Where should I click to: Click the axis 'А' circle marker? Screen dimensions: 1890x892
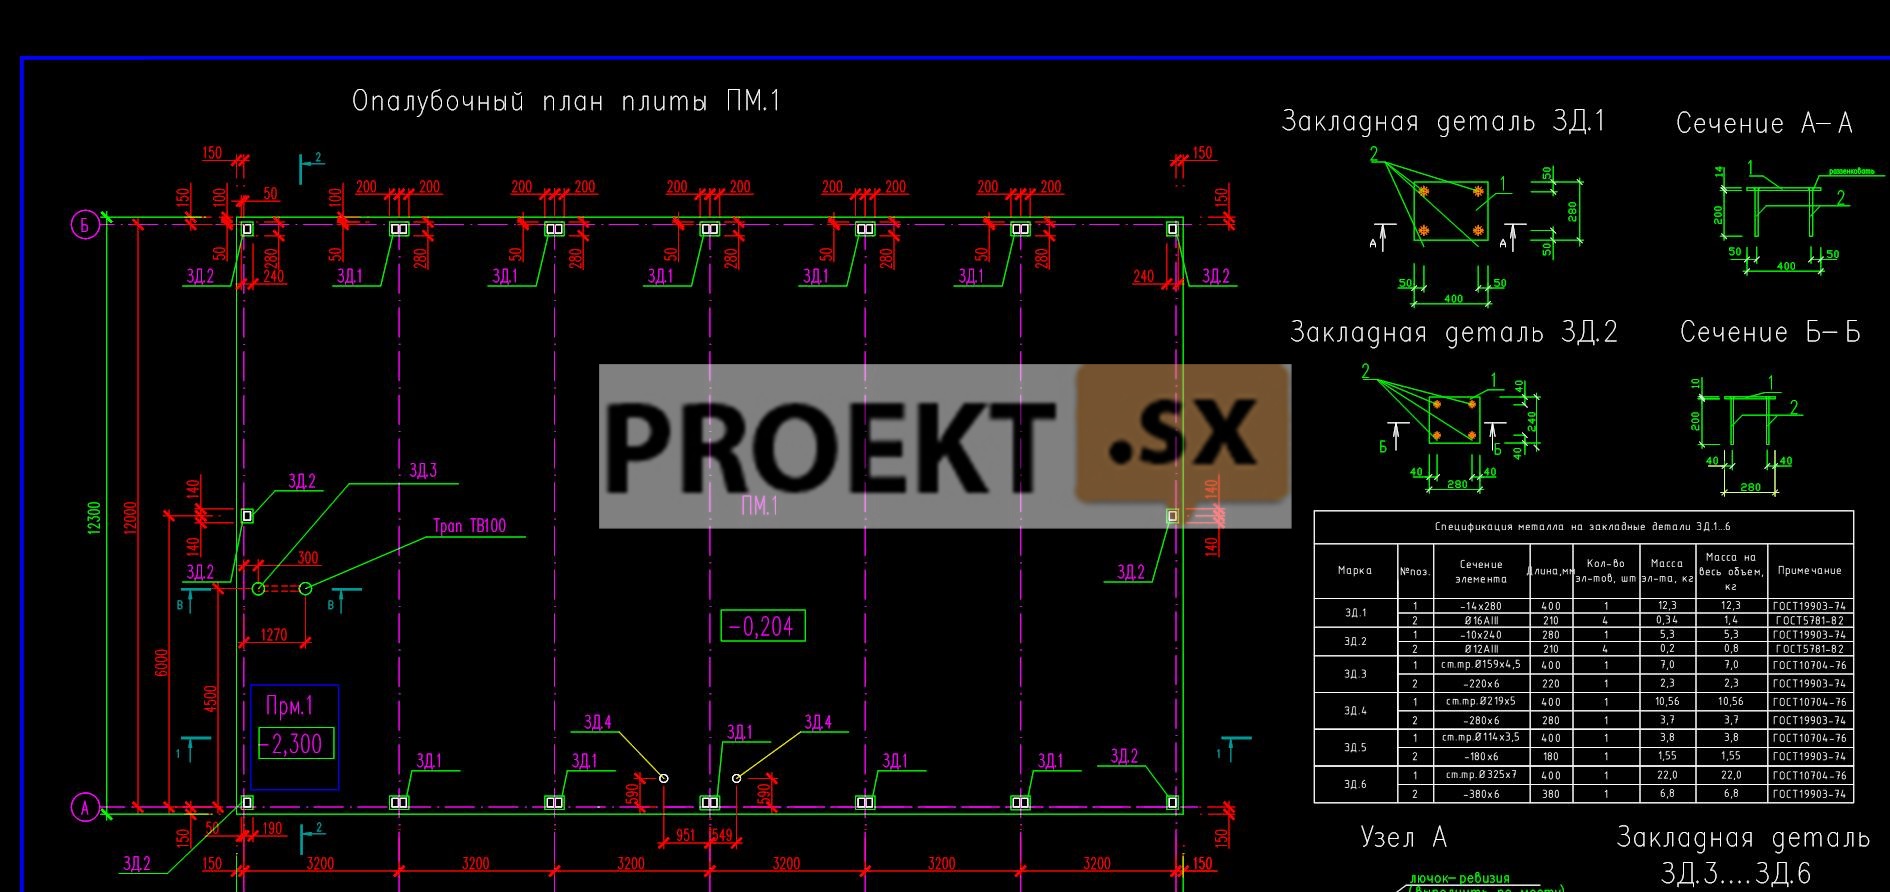(84, 806)
